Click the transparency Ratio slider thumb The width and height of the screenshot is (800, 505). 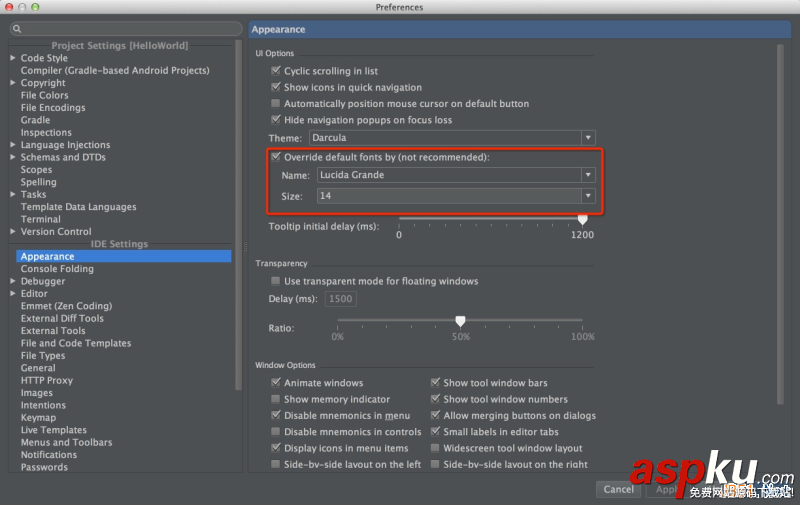(460, 321)
